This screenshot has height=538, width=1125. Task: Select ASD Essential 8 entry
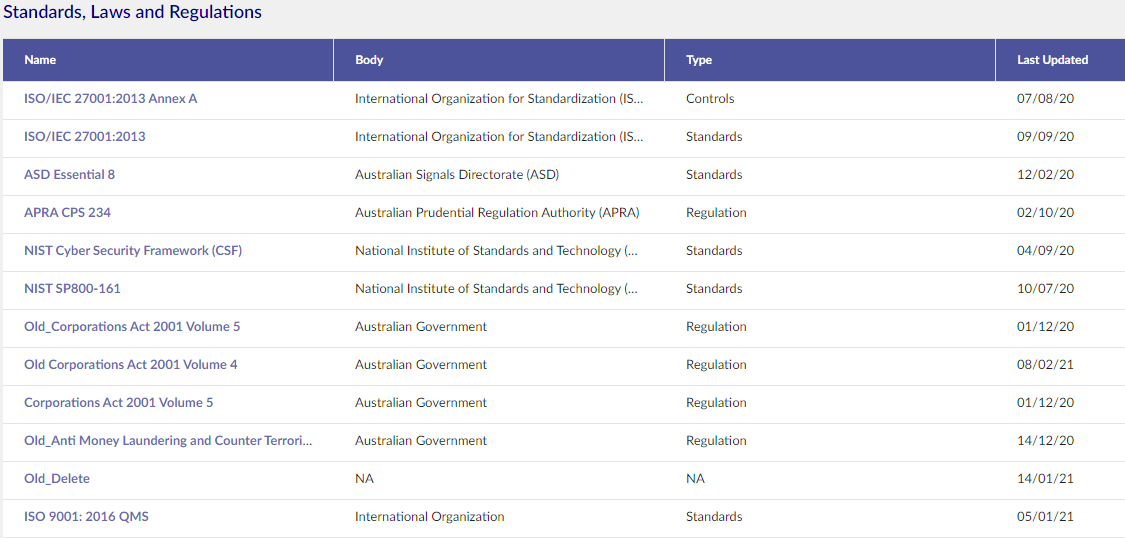pos(69,175)
